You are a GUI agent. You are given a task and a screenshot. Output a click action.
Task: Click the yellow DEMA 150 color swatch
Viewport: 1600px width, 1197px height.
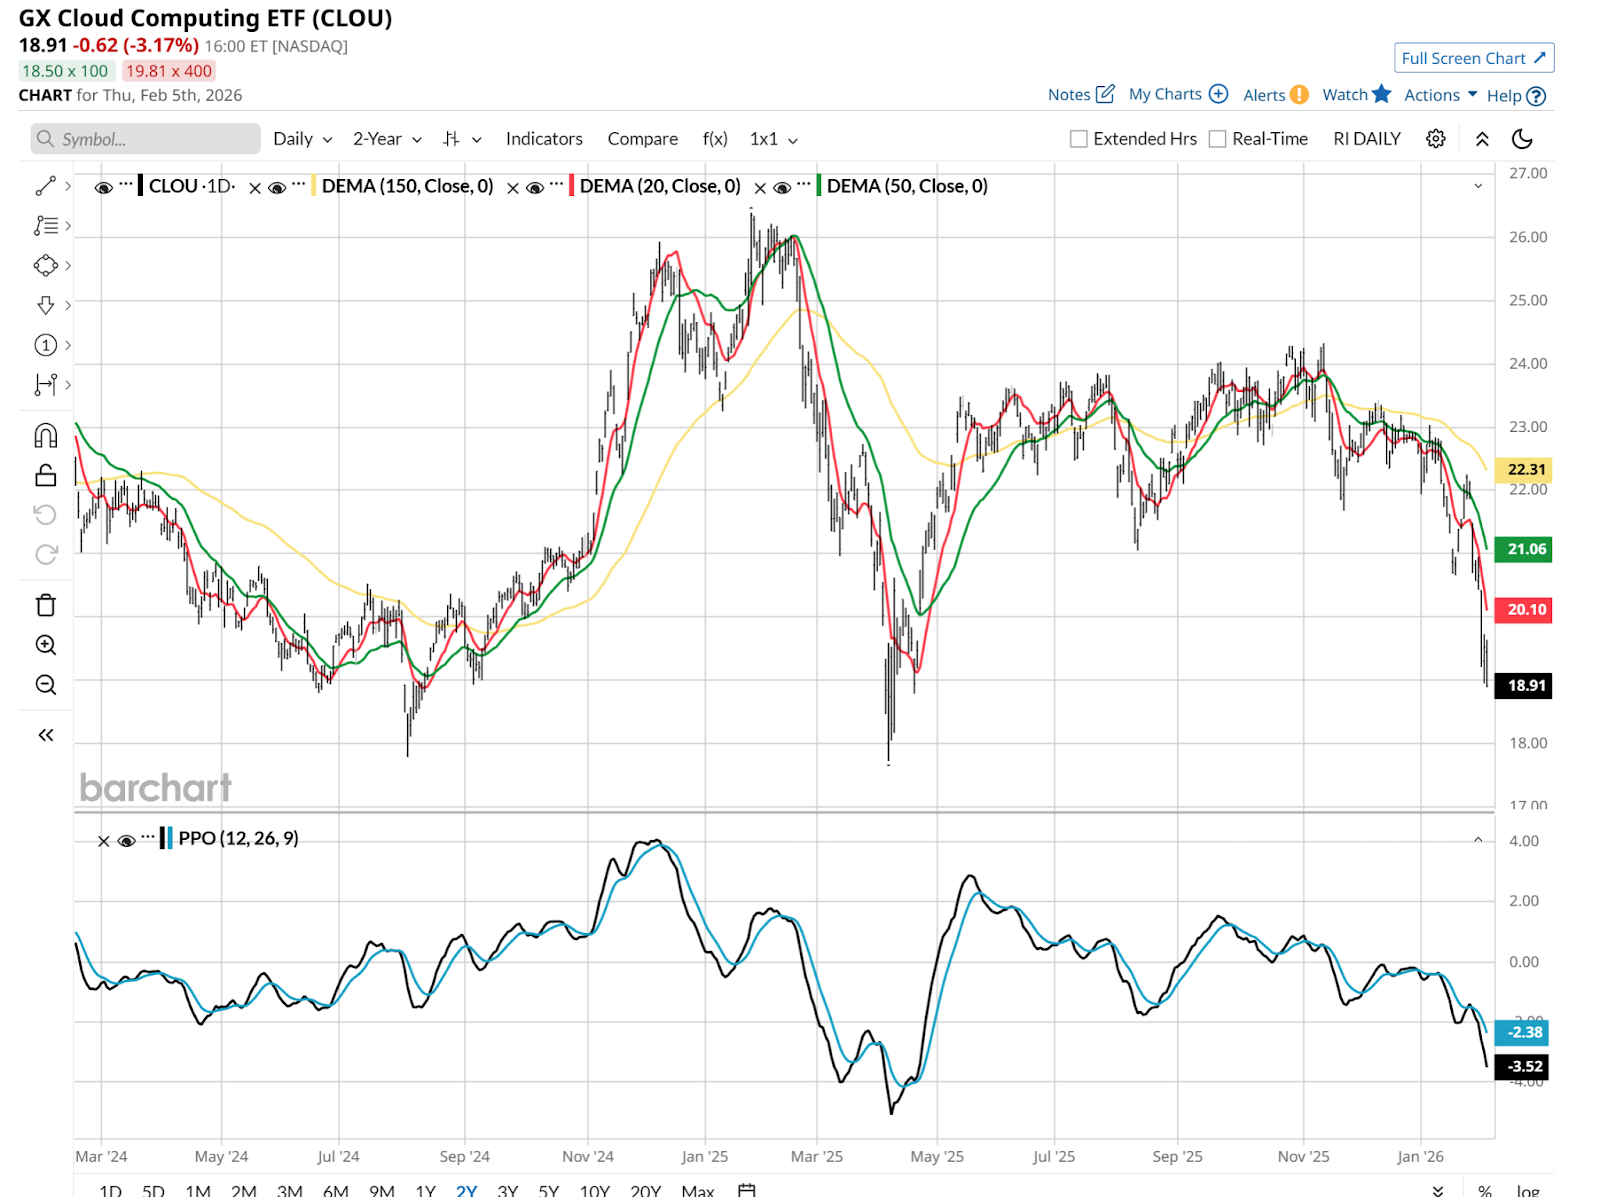point(314,186)
